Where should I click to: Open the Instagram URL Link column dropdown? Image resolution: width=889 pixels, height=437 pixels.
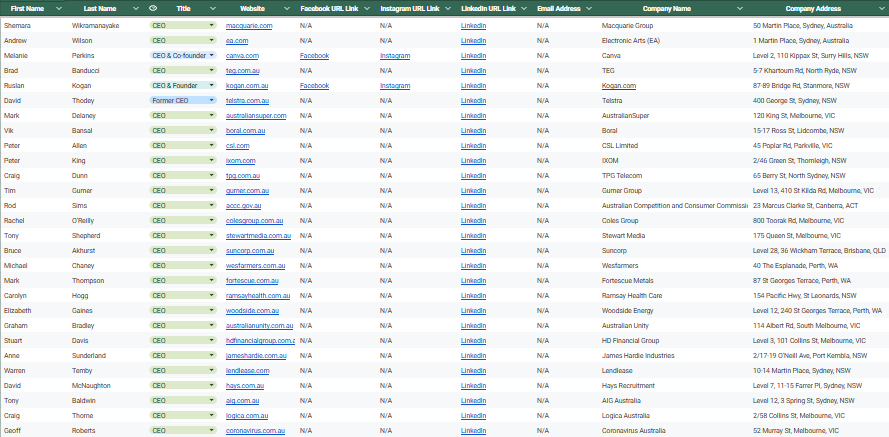(447, 9)
